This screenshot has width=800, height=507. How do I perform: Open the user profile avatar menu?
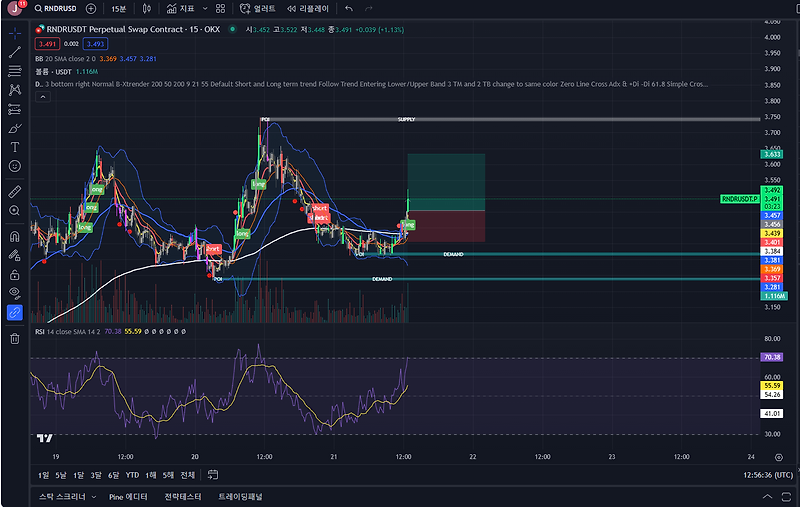(15, 8)
